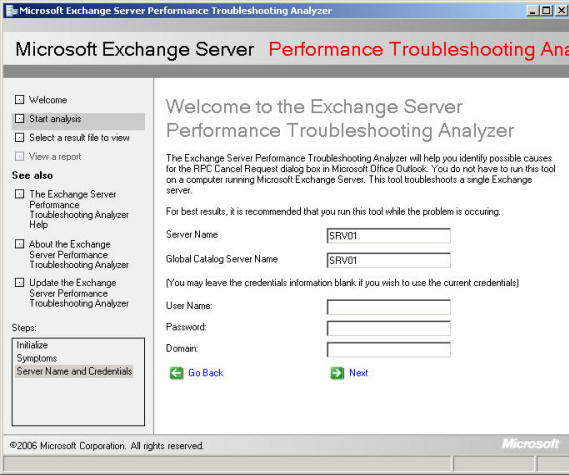
Task: Click the bullet icon beside Start analysis
Action: pyautogui.click(x=20, y=119)
